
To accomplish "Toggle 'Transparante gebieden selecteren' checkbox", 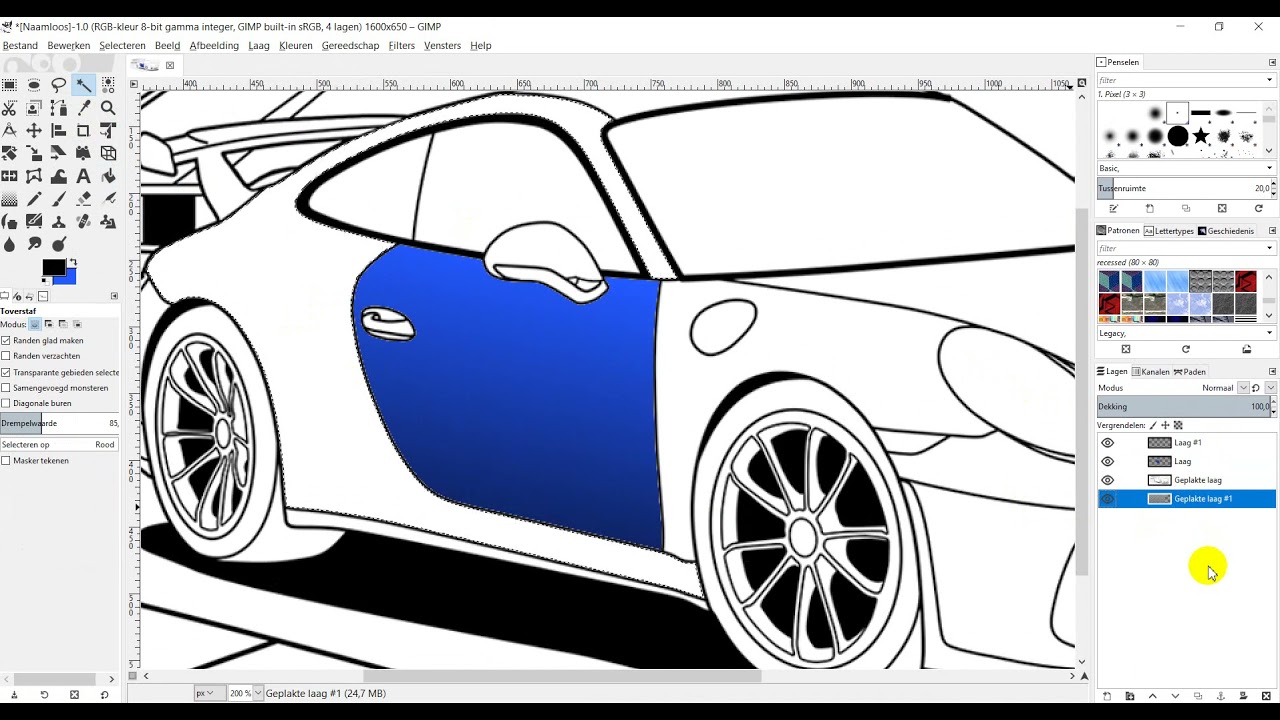I will click(x=6, y=372).
